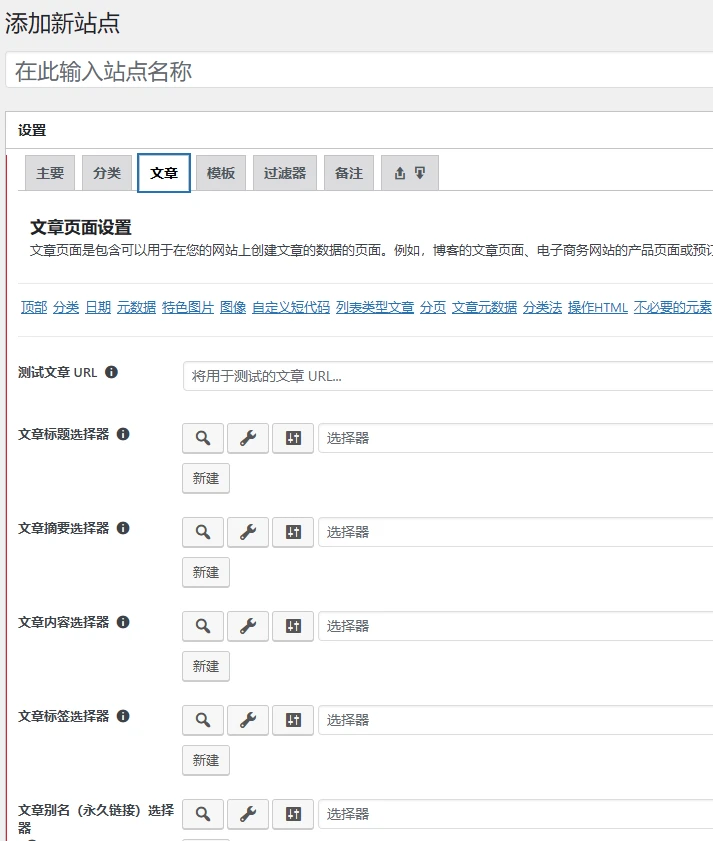
Task: Jump to 图像 section link
Action: [233, 307]
